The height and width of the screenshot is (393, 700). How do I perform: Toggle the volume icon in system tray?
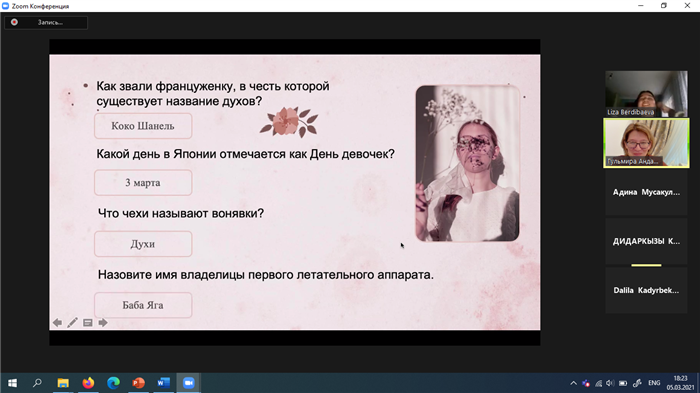(610, 383)
